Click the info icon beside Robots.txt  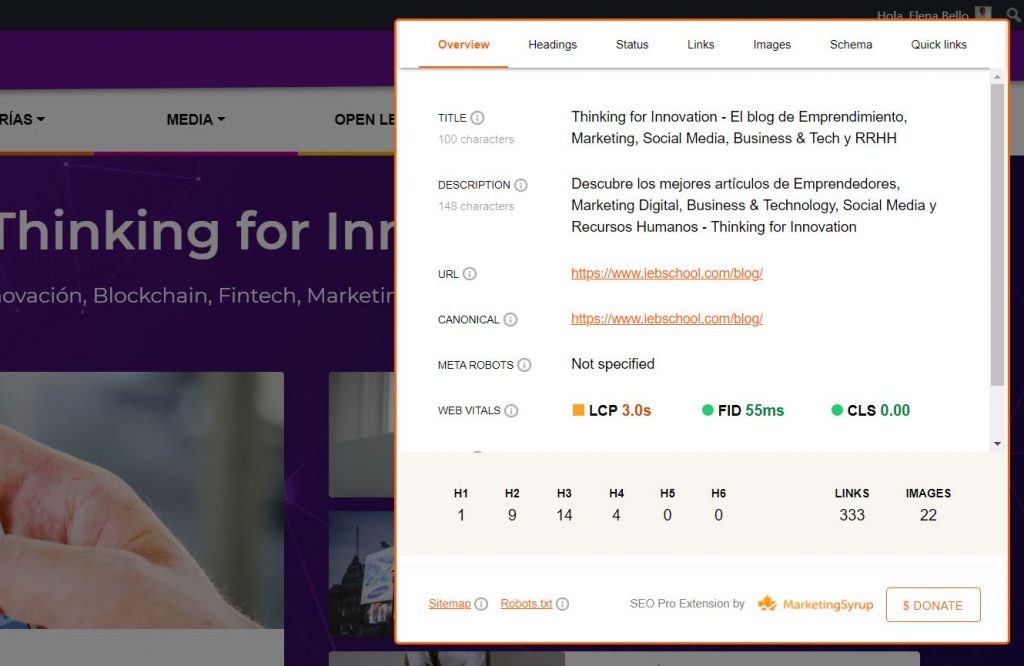562,604
